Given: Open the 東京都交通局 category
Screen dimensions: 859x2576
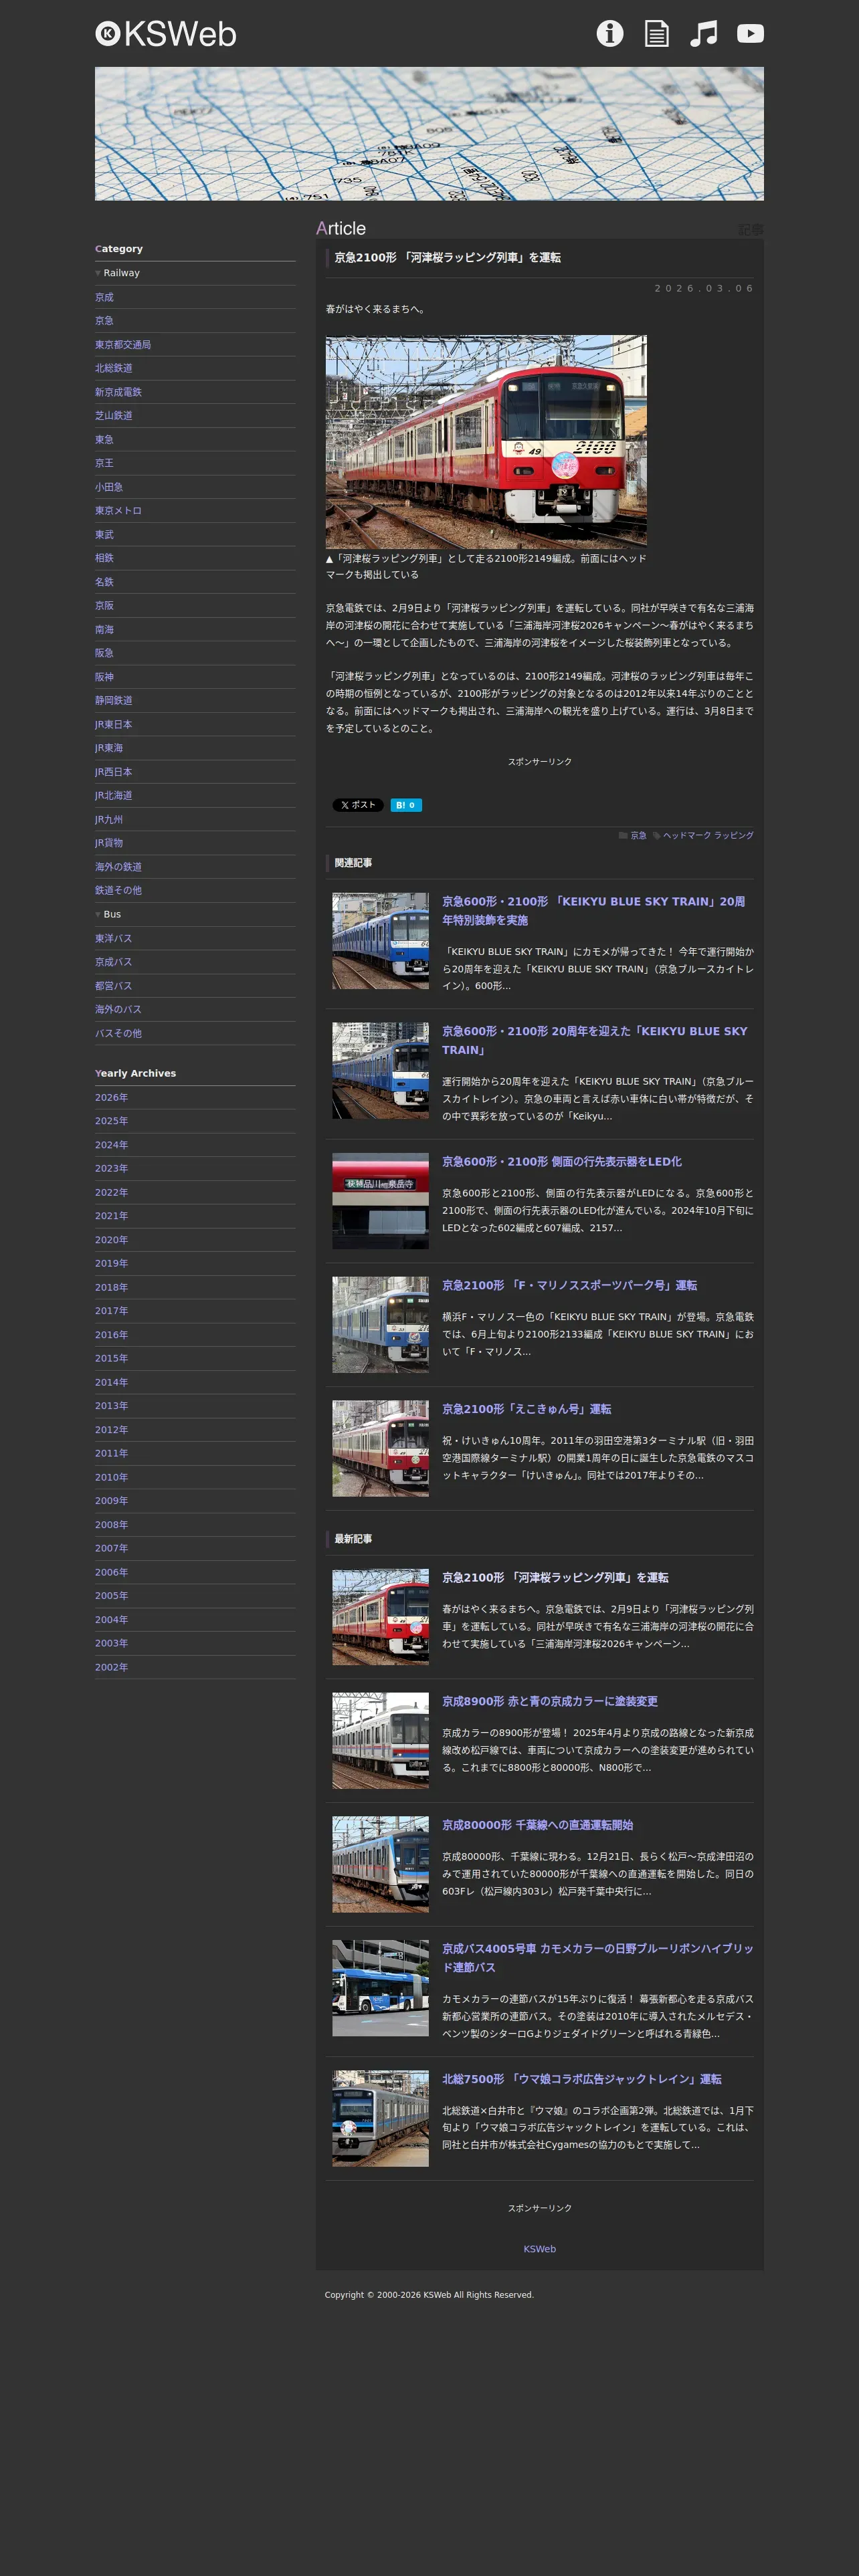Looking at the screenshot, I should pos(123,345).
